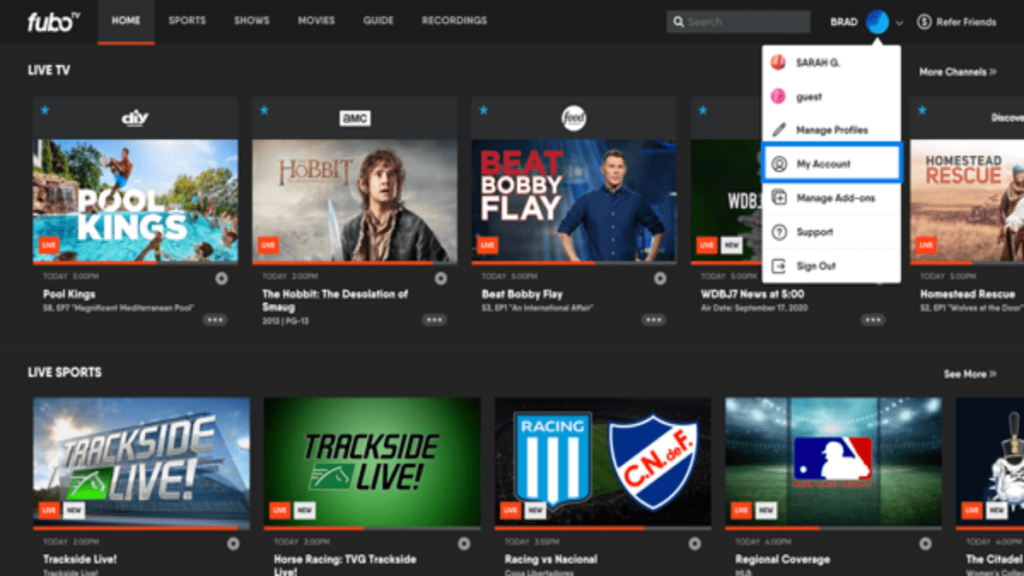Click the More Channels link
Viewport: 1024px width, 576px height.
click(x=960, y=70)
